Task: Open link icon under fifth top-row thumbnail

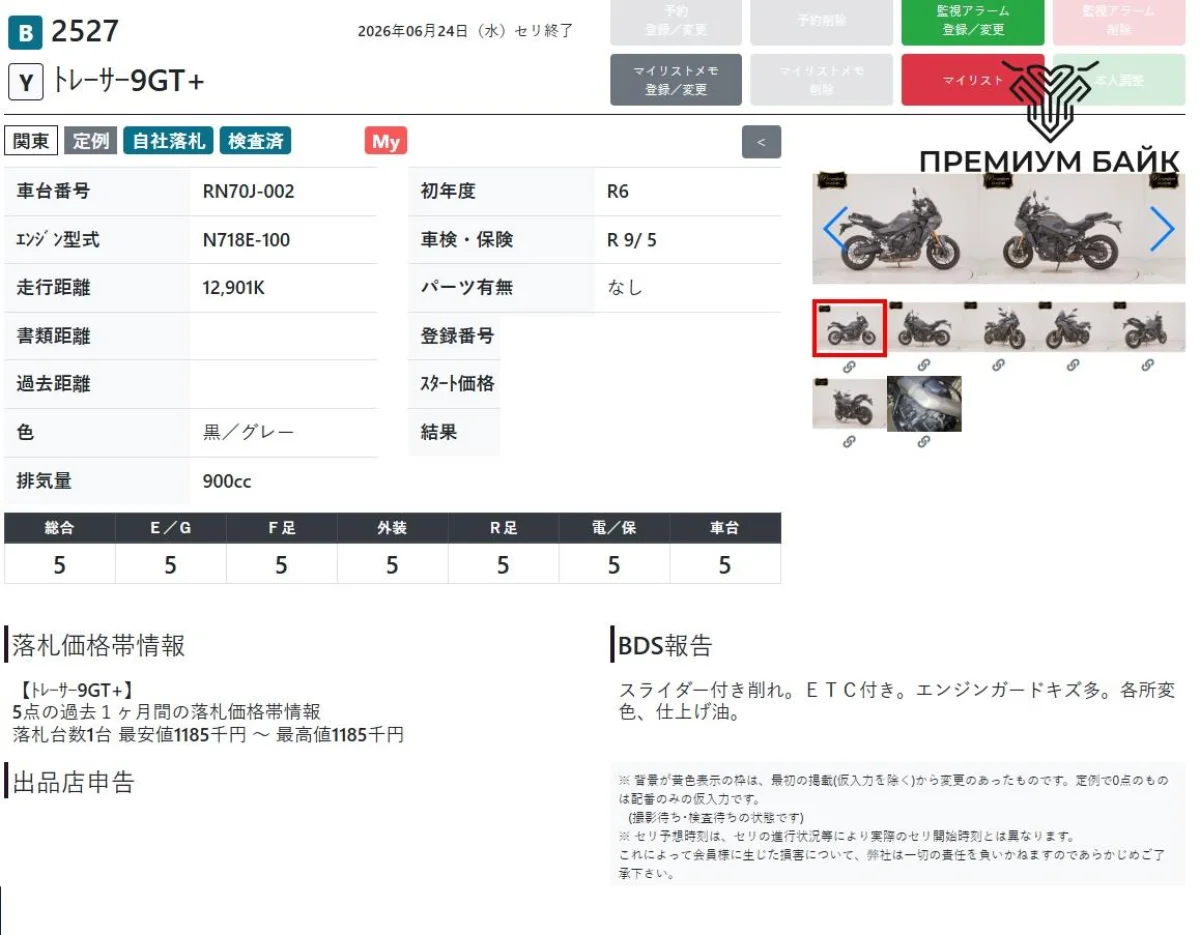Action: coord(1148,366)
